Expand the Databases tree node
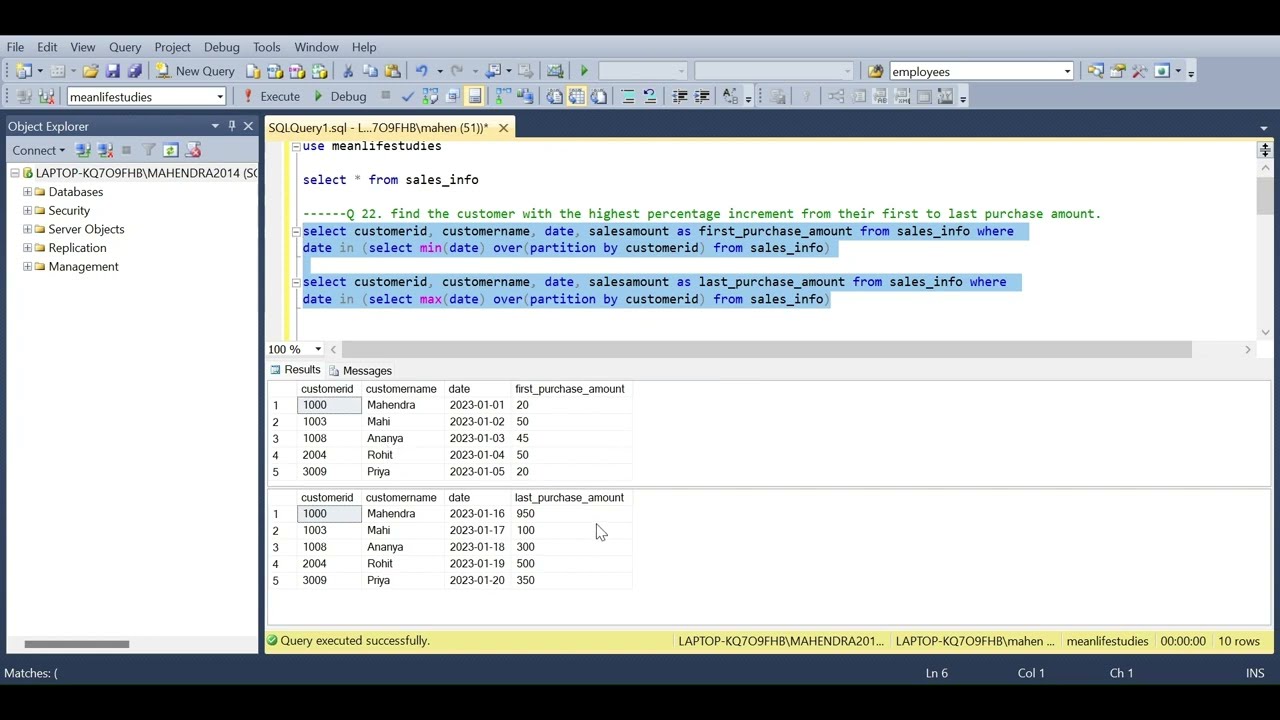 click(x=27, y=192)
